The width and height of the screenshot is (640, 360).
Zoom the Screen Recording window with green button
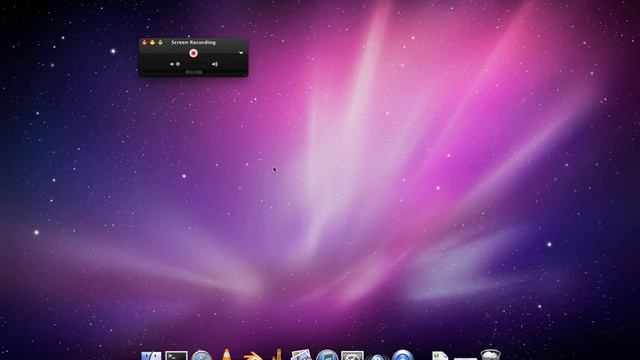[x=160, y=42]
